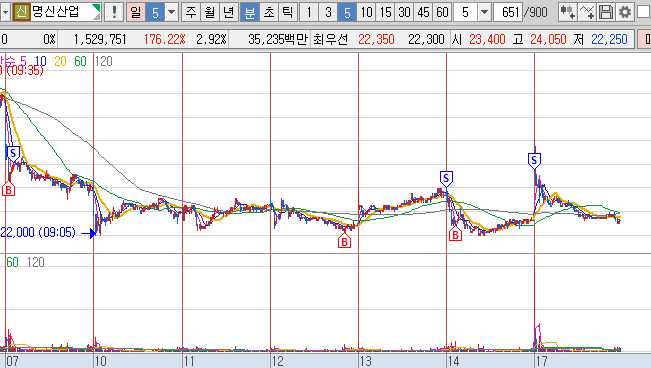
Task: Select the 30 minute interval button
Action: pyautogui.click(x=404, y=12)
